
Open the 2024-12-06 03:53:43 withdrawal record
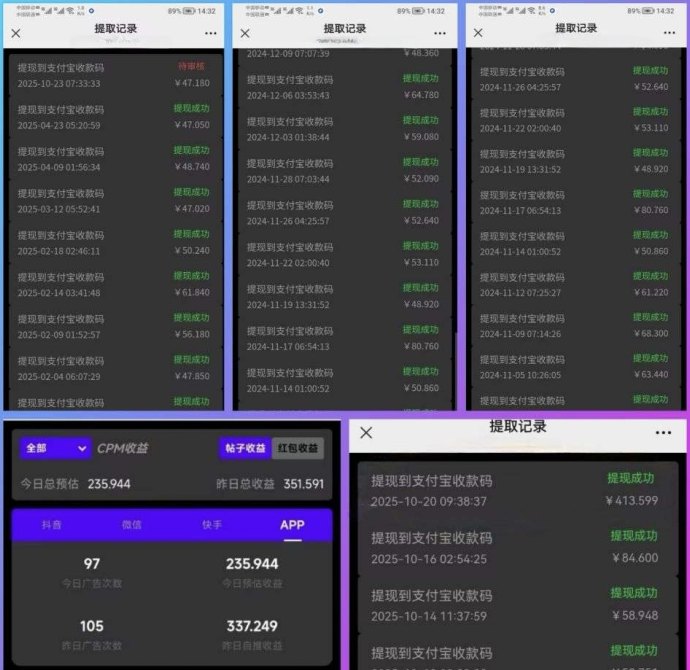344,87
